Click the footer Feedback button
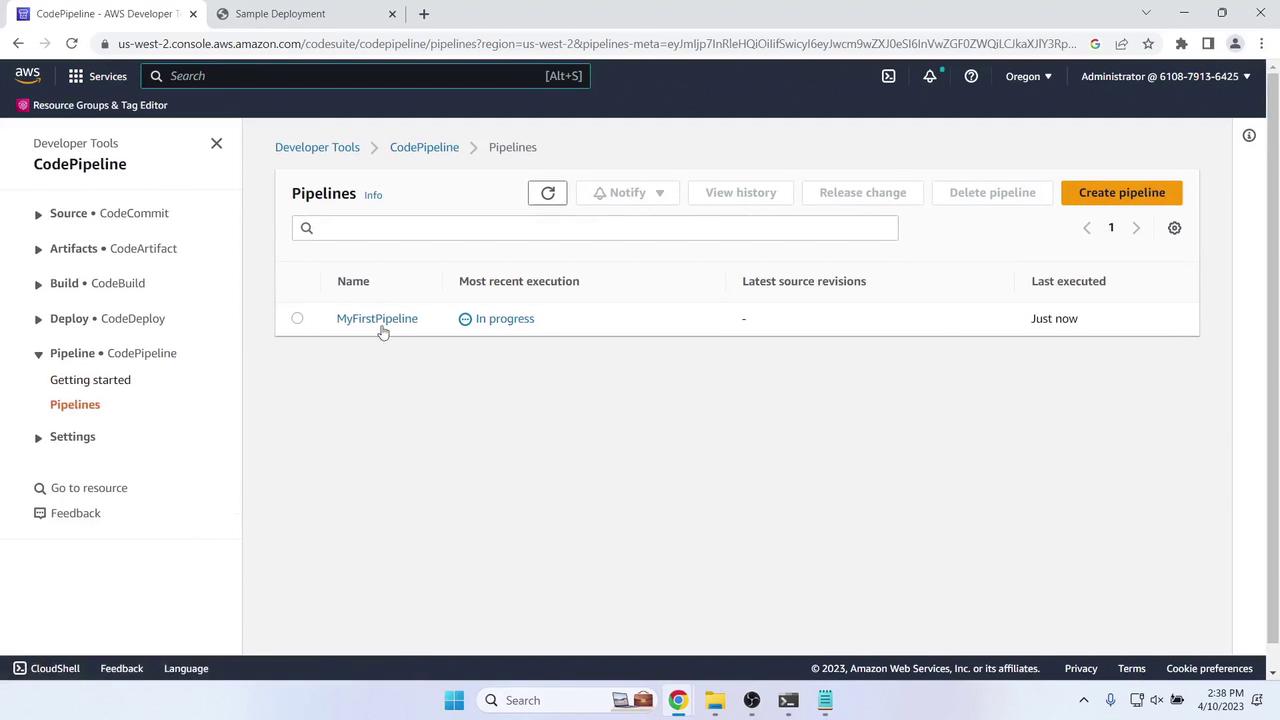Image resolution: width=1280 pixels, height=720 pixels. (122, 668)
